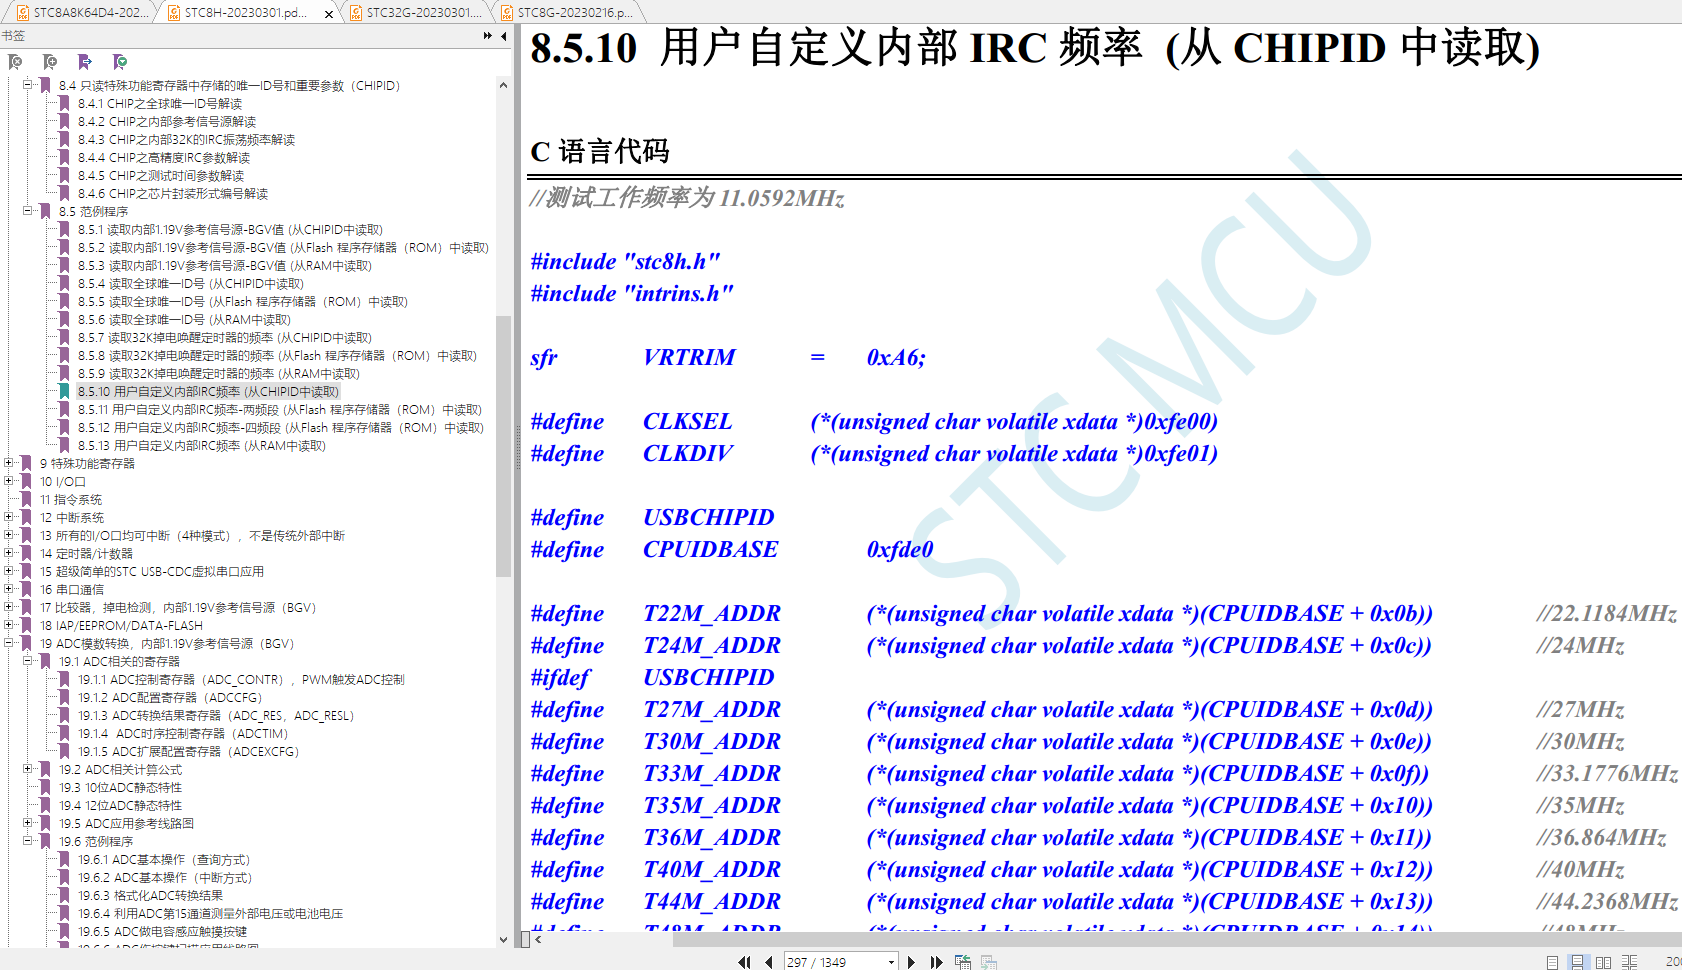Open bookmark 8.5.13 用户自定义内部IRC频率 (从RAM中读取)
Screen dimensions: 1682x970
[x=201, y=446]
